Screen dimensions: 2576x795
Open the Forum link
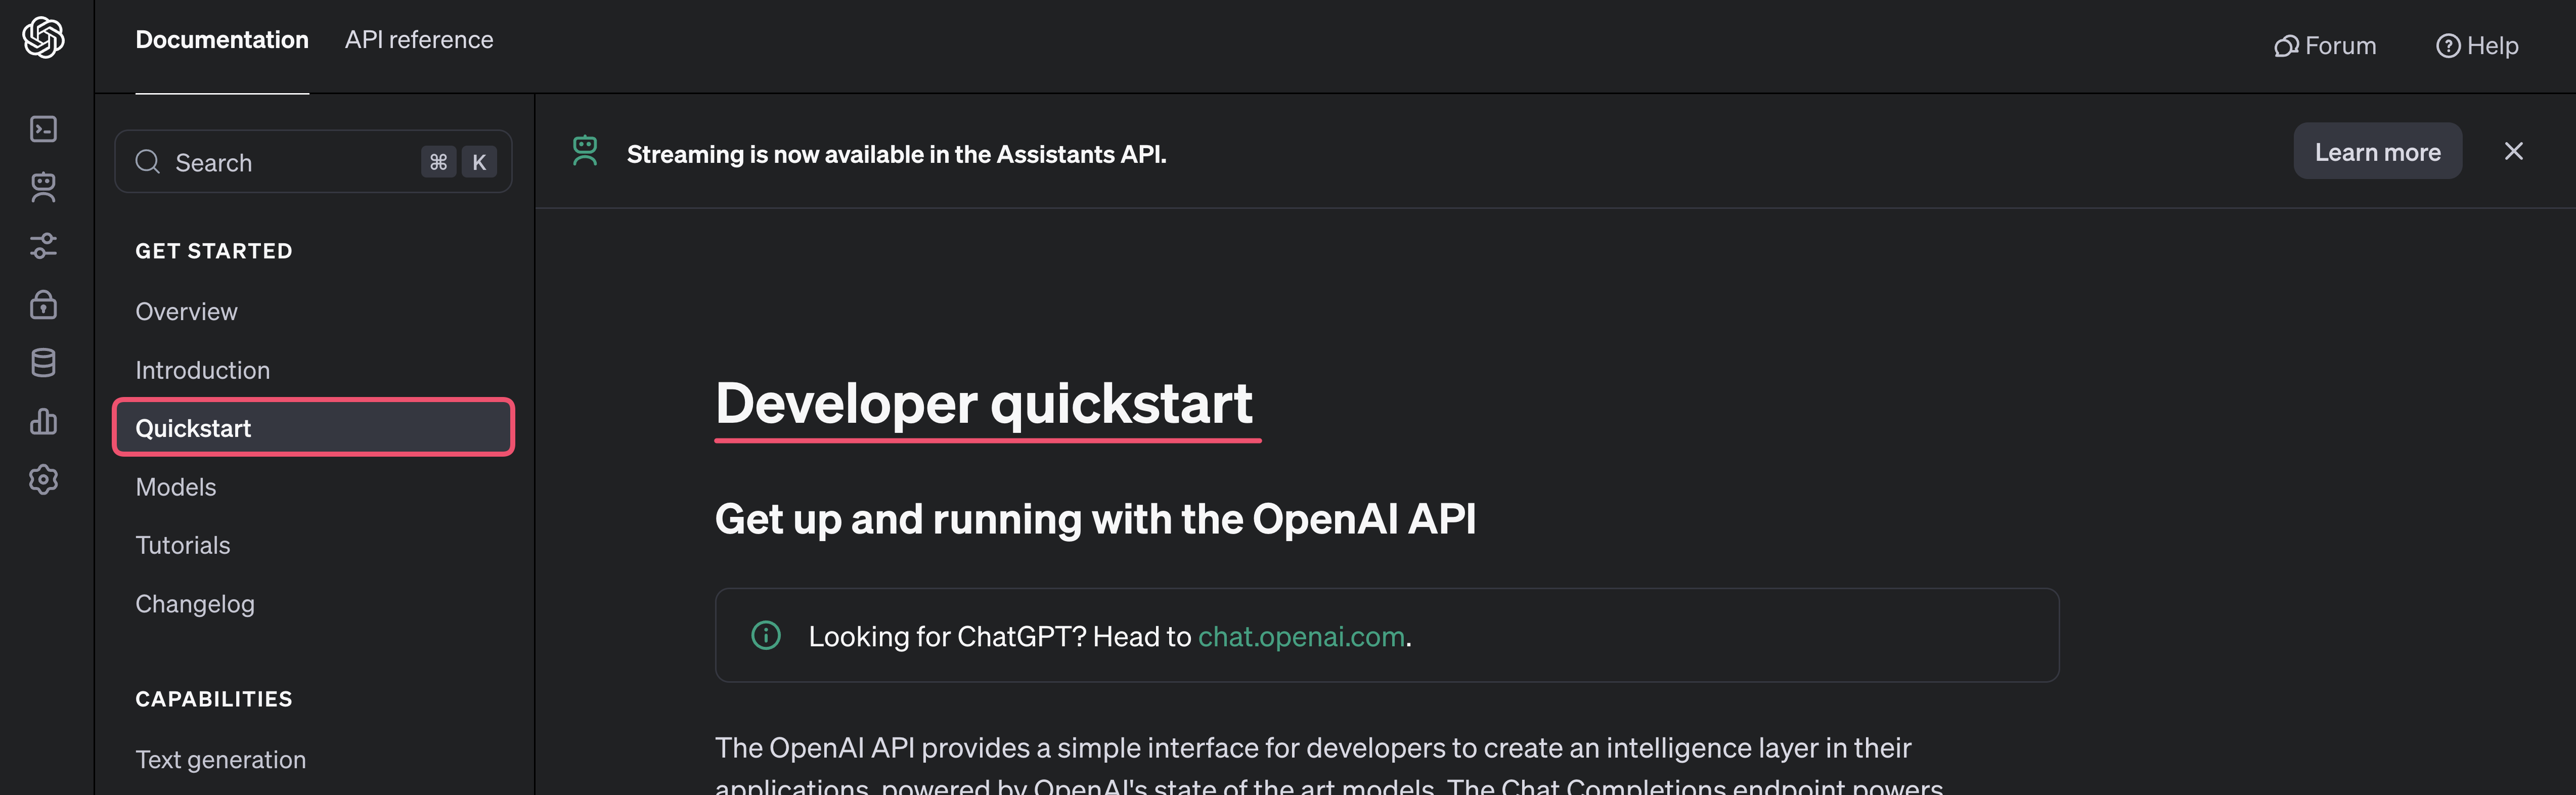coord(2325,46)
